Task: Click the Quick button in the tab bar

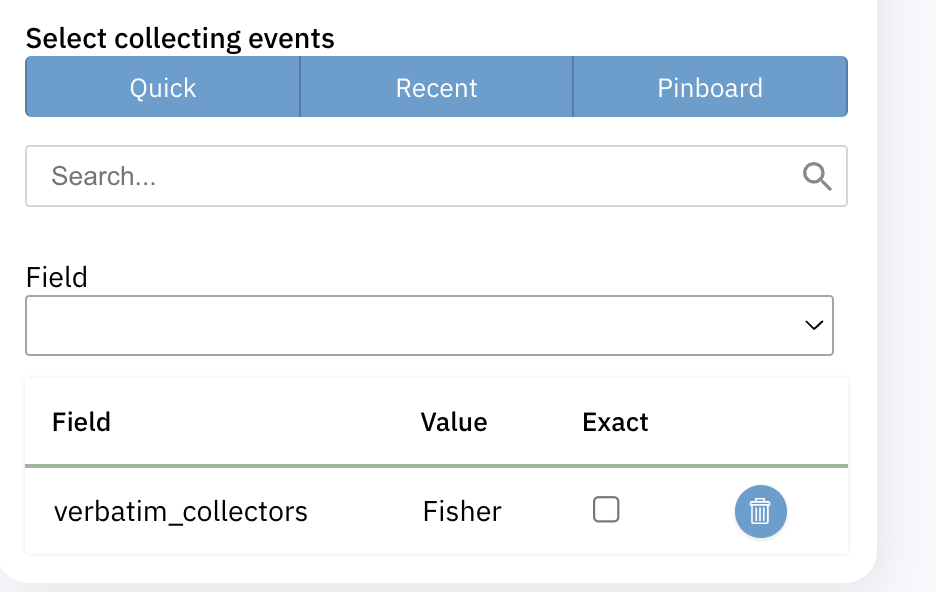Action: tap(161, 87)
